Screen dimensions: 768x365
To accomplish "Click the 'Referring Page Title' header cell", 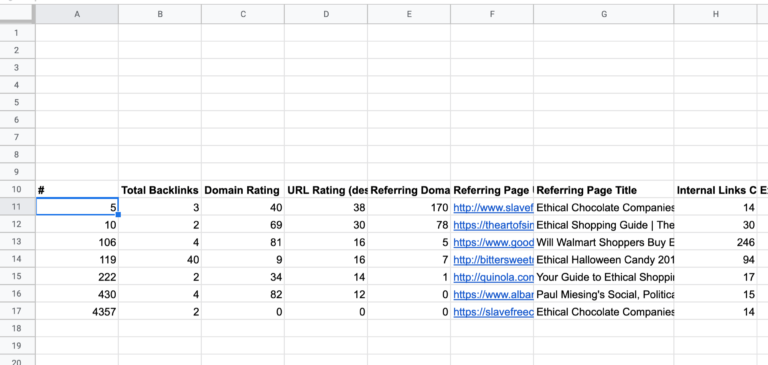I will (x=604, y=190).
